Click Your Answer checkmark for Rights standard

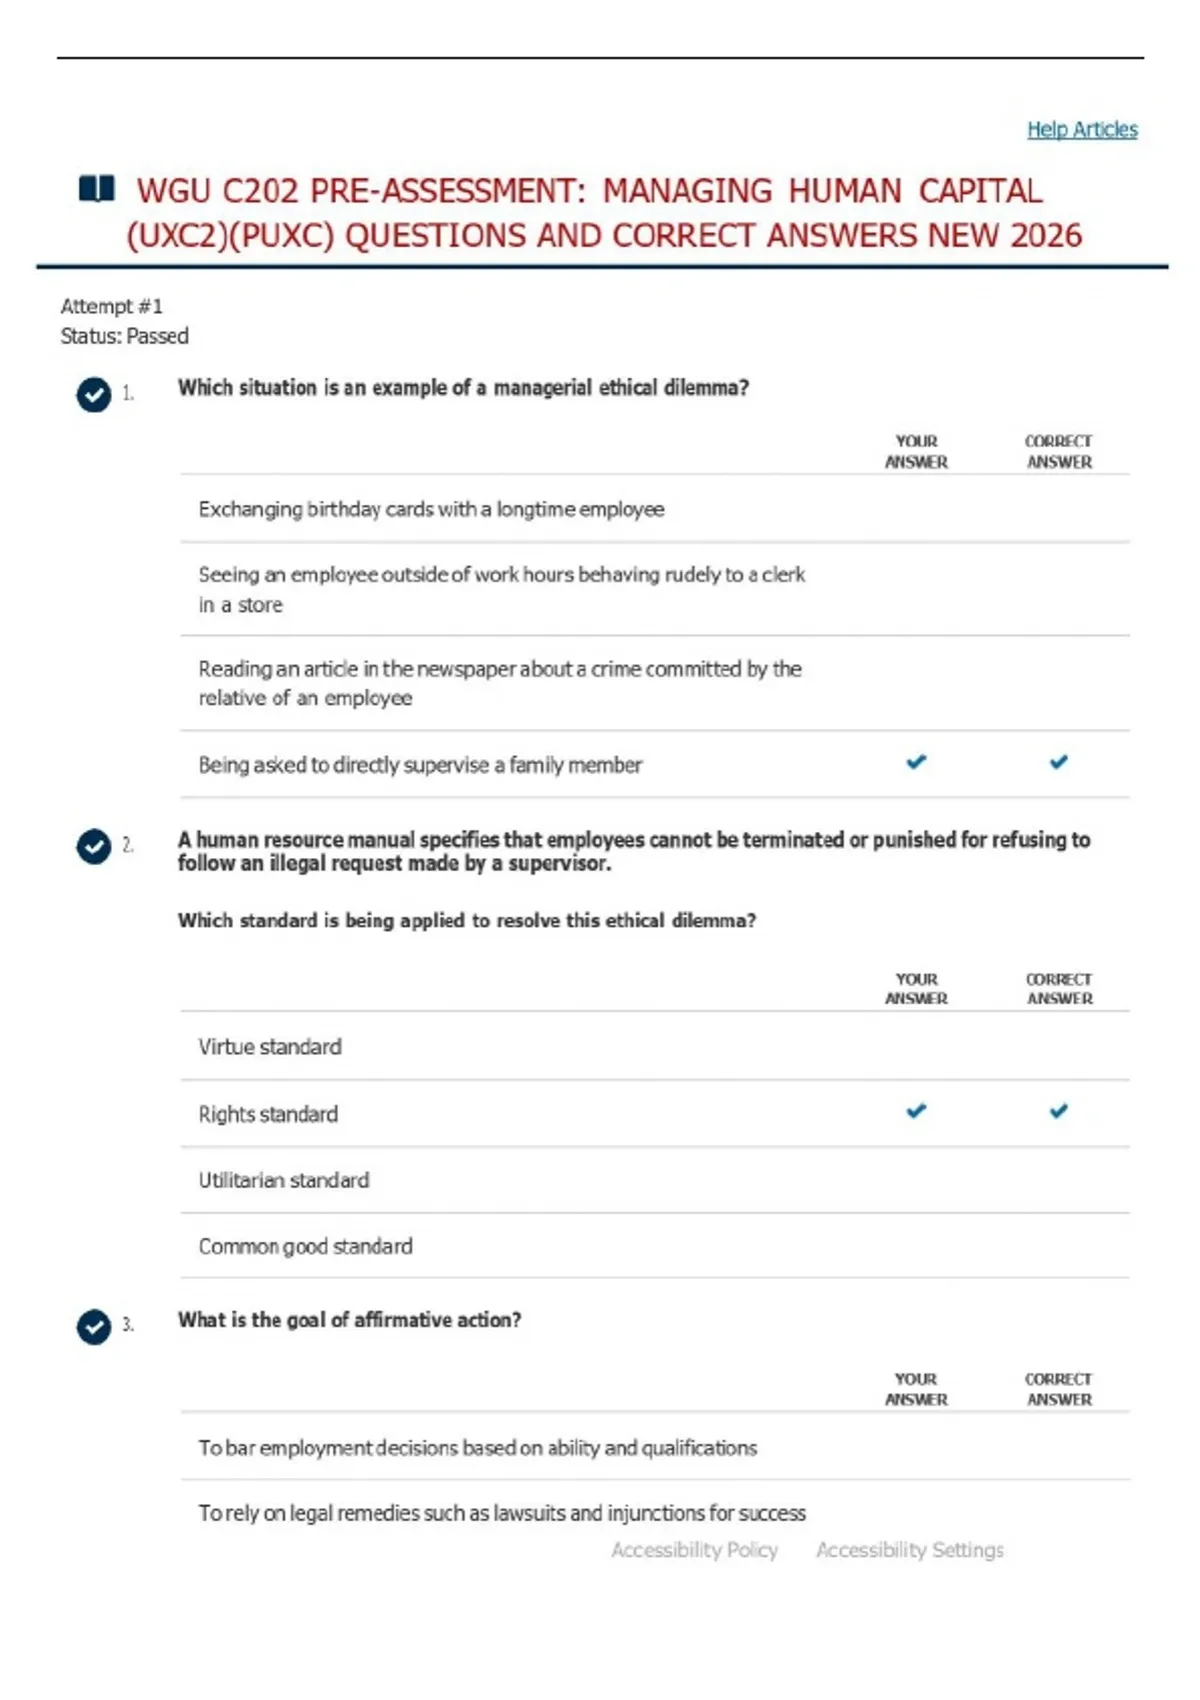916,1111
